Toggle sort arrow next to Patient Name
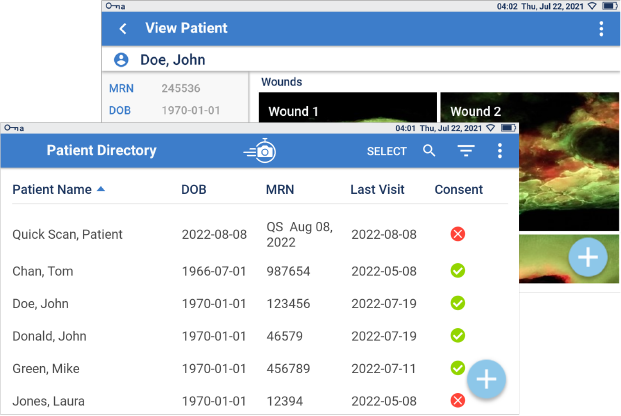The width and height of the screenshot is (621, 416). 101,189
